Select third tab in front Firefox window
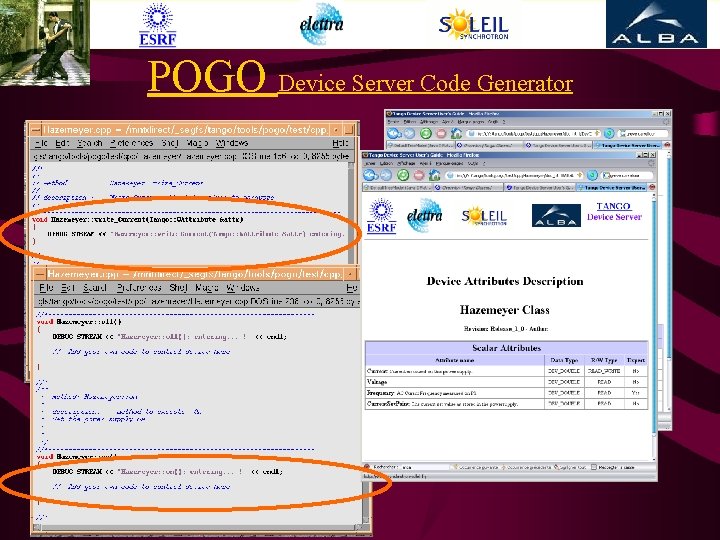The image size is (720, 540). pyautogui.click(x=539, y=187)
